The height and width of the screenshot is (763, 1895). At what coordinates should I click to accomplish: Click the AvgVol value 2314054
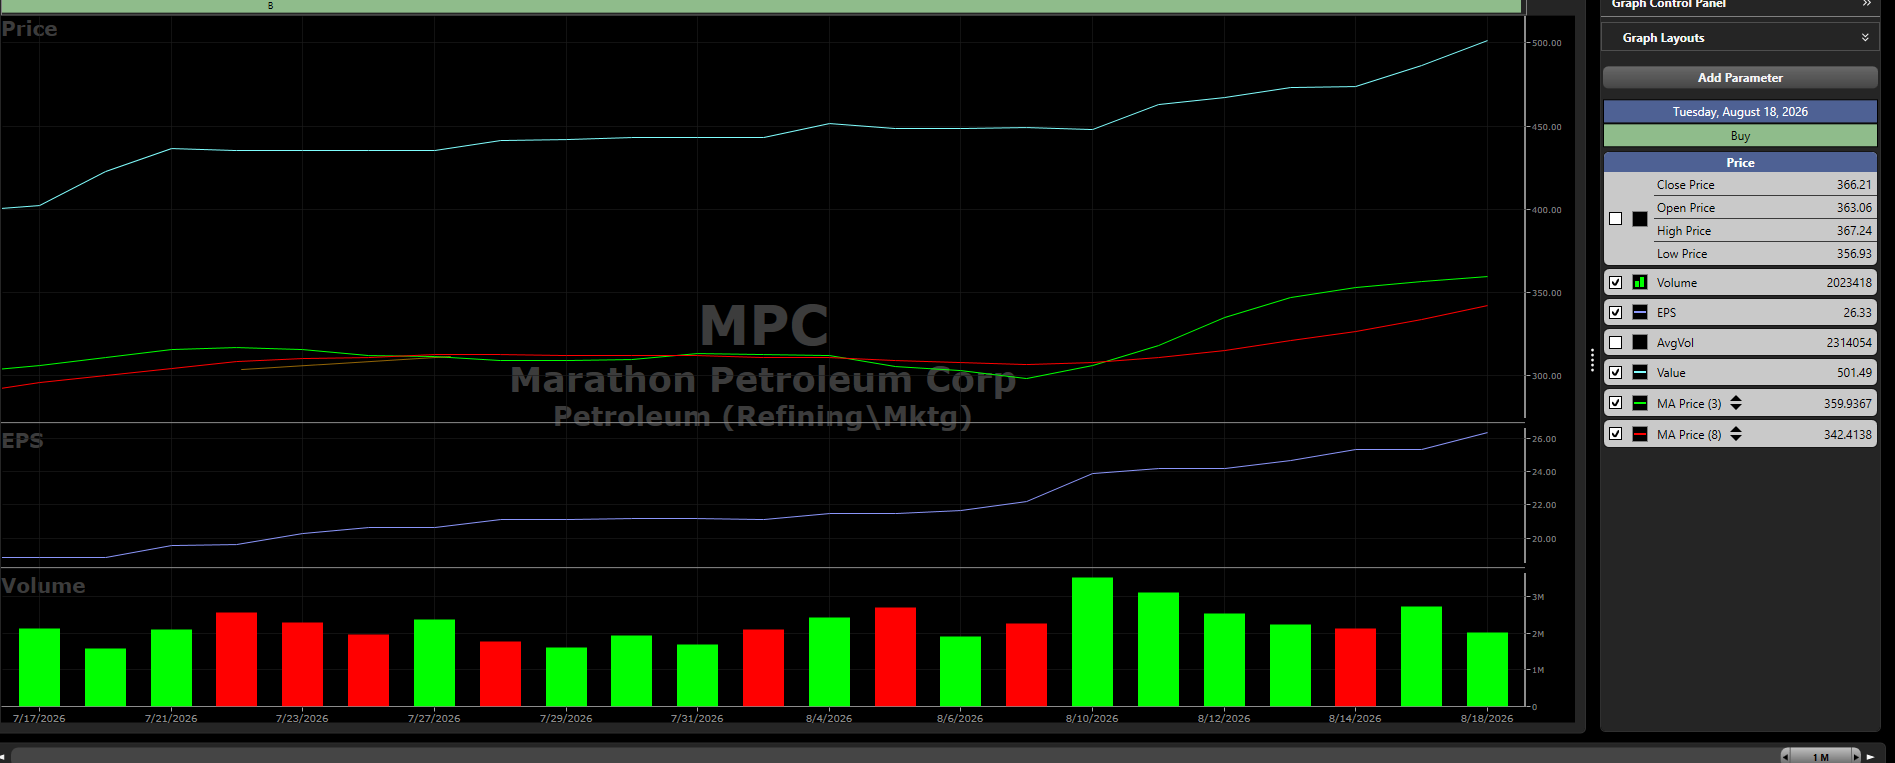coord(1849,343)
